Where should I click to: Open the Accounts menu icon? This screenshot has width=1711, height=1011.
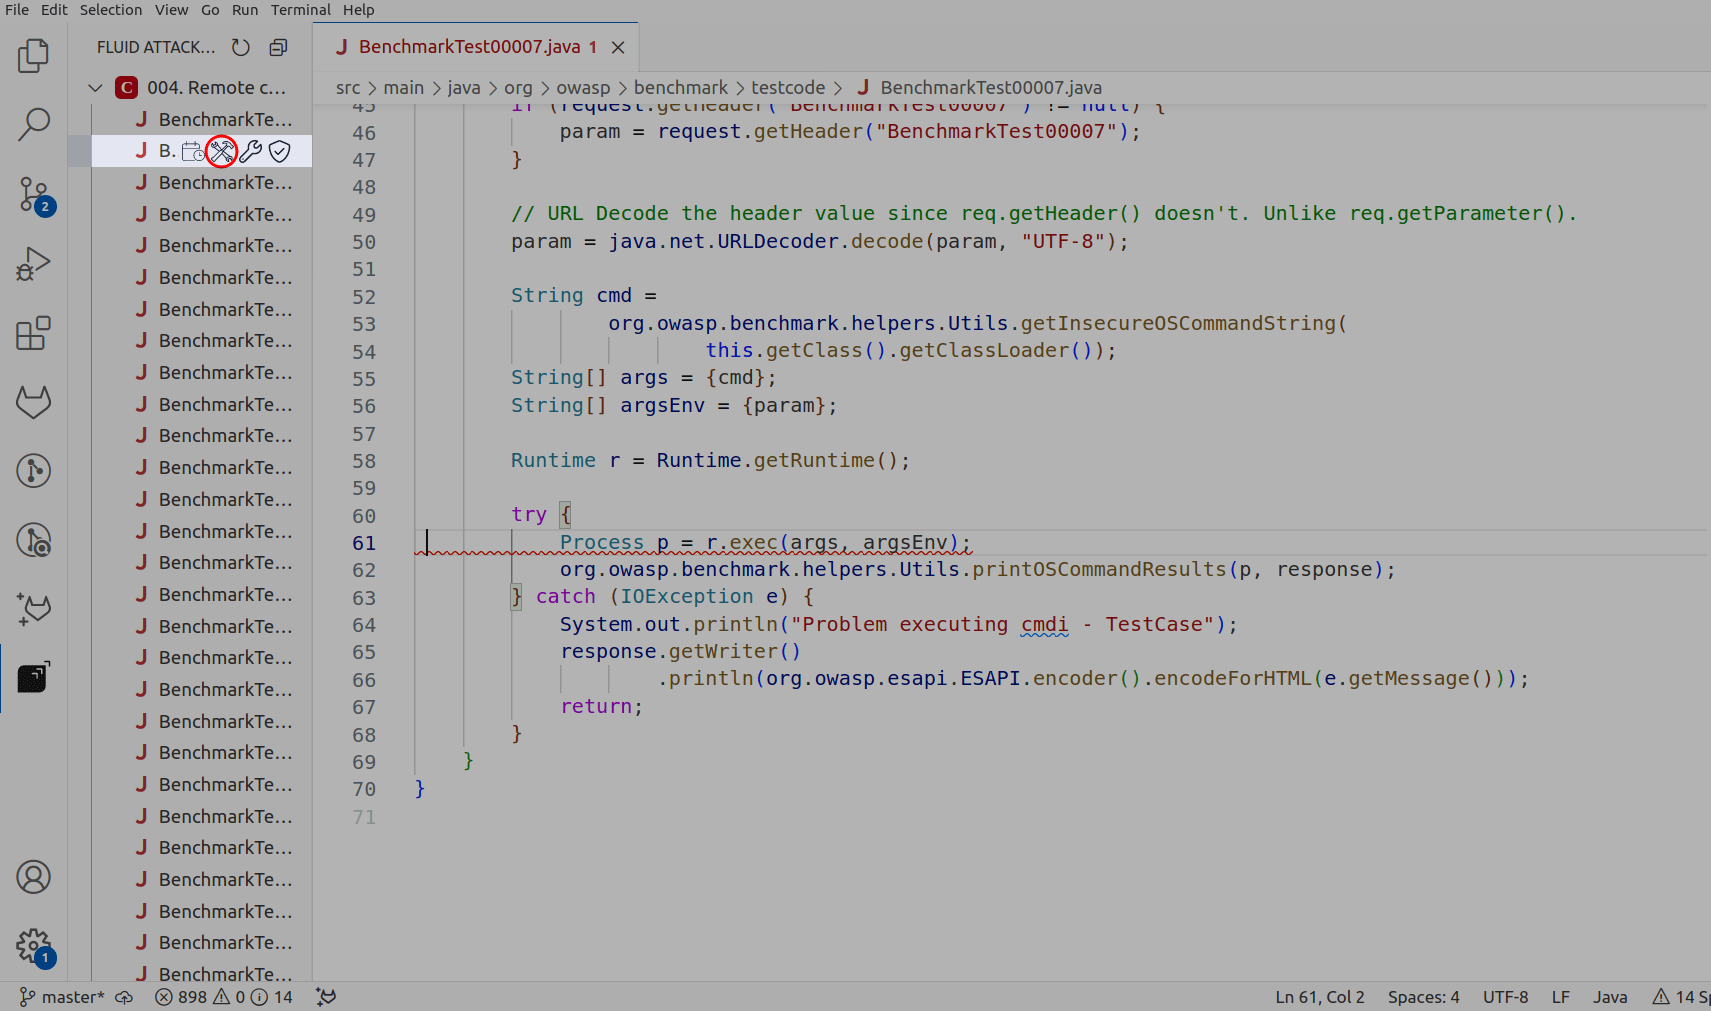[x=33, y=877]
